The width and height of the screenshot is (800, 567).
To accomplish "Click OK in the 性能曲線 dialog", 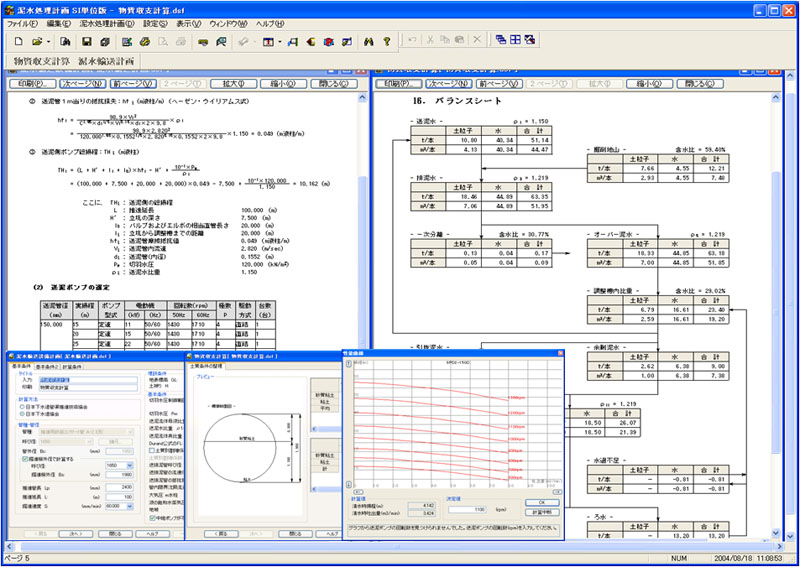I will [x=542, y=502].
